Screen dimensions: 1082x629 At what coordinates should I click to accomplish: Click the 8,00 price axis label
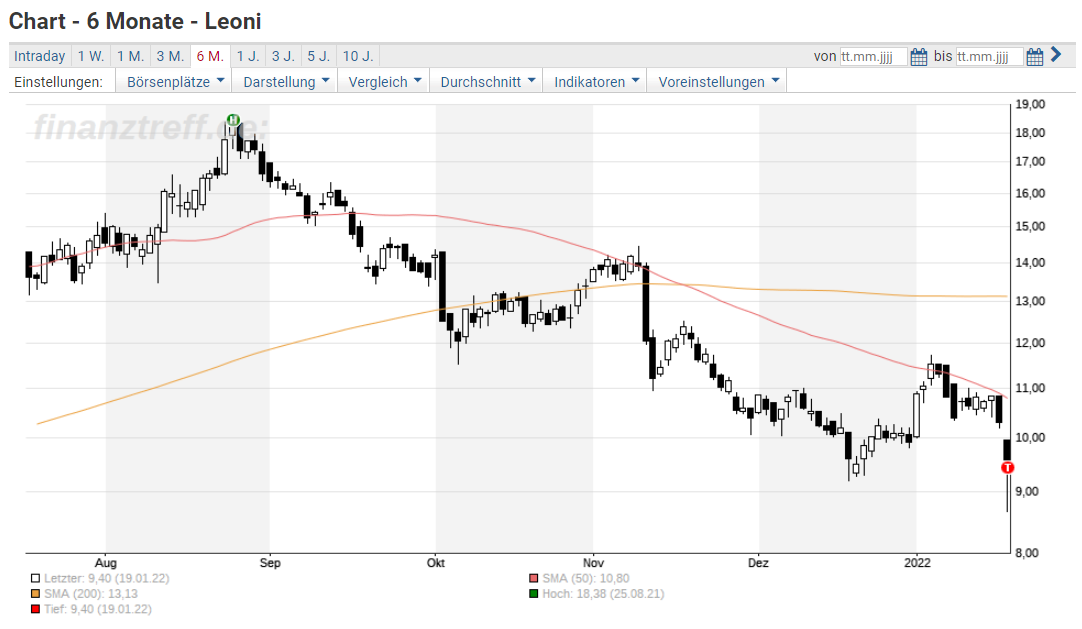1027,552
